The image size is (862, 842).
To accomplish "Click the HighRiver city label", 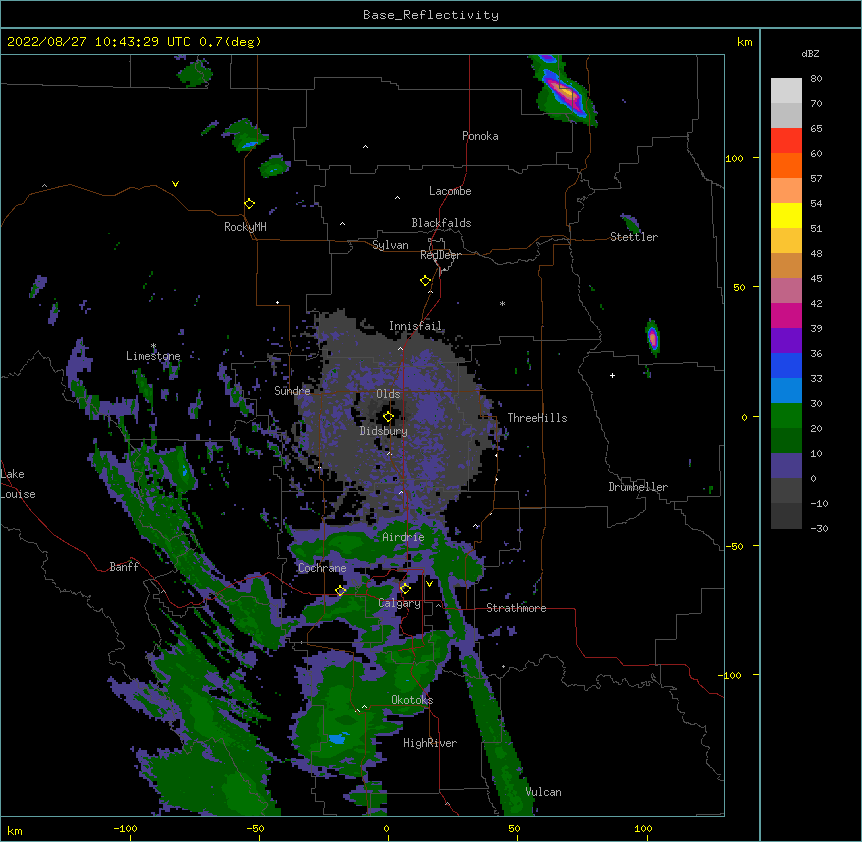I will pos(429,743).
